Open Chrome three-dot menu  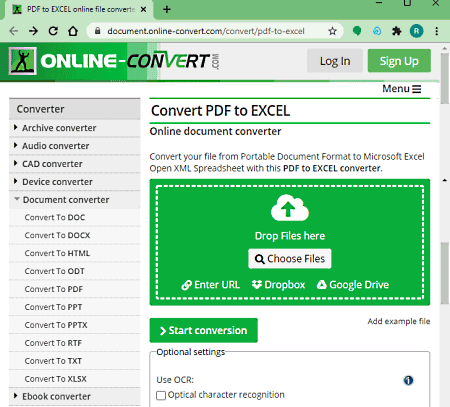coord(437,31)
